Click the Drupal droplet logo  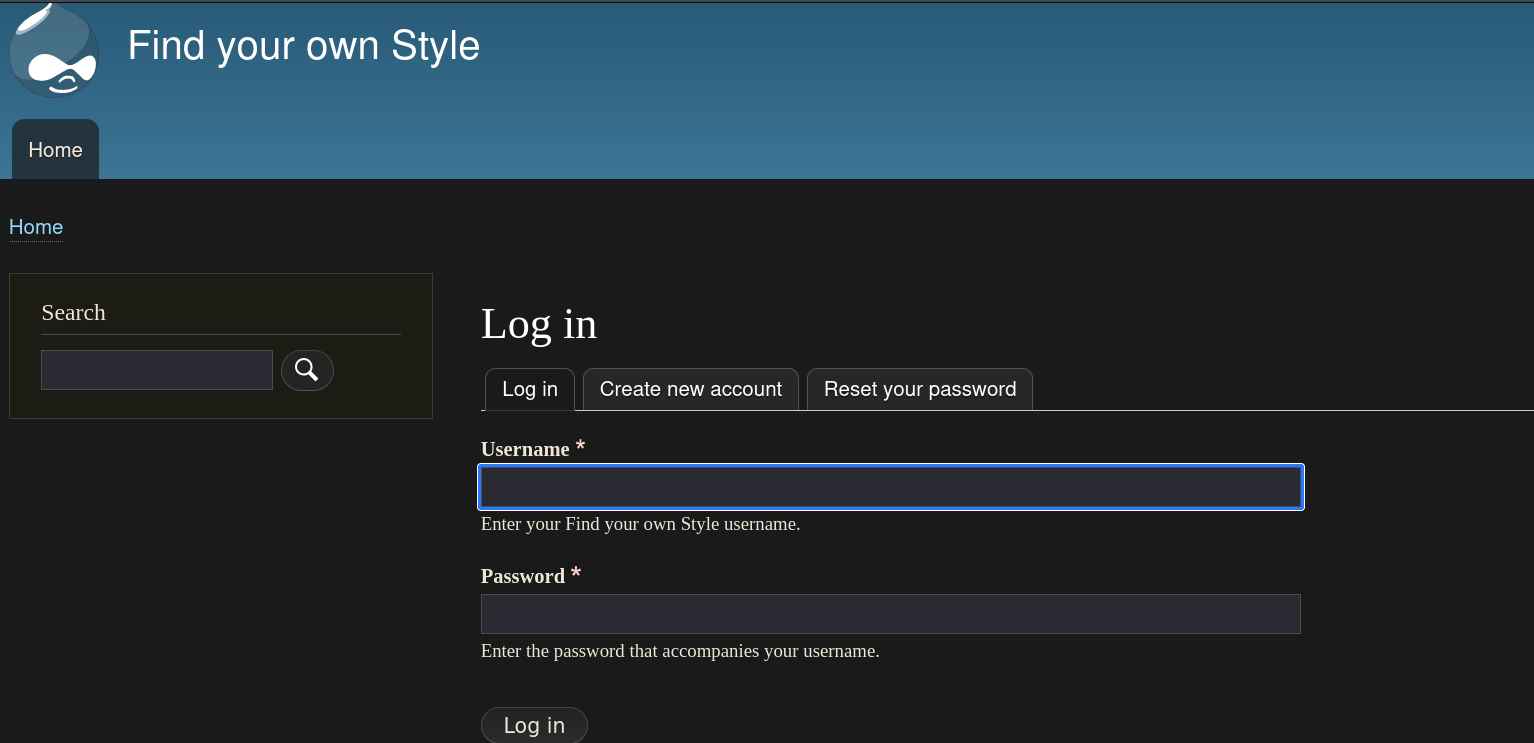[x=54, y=50]
